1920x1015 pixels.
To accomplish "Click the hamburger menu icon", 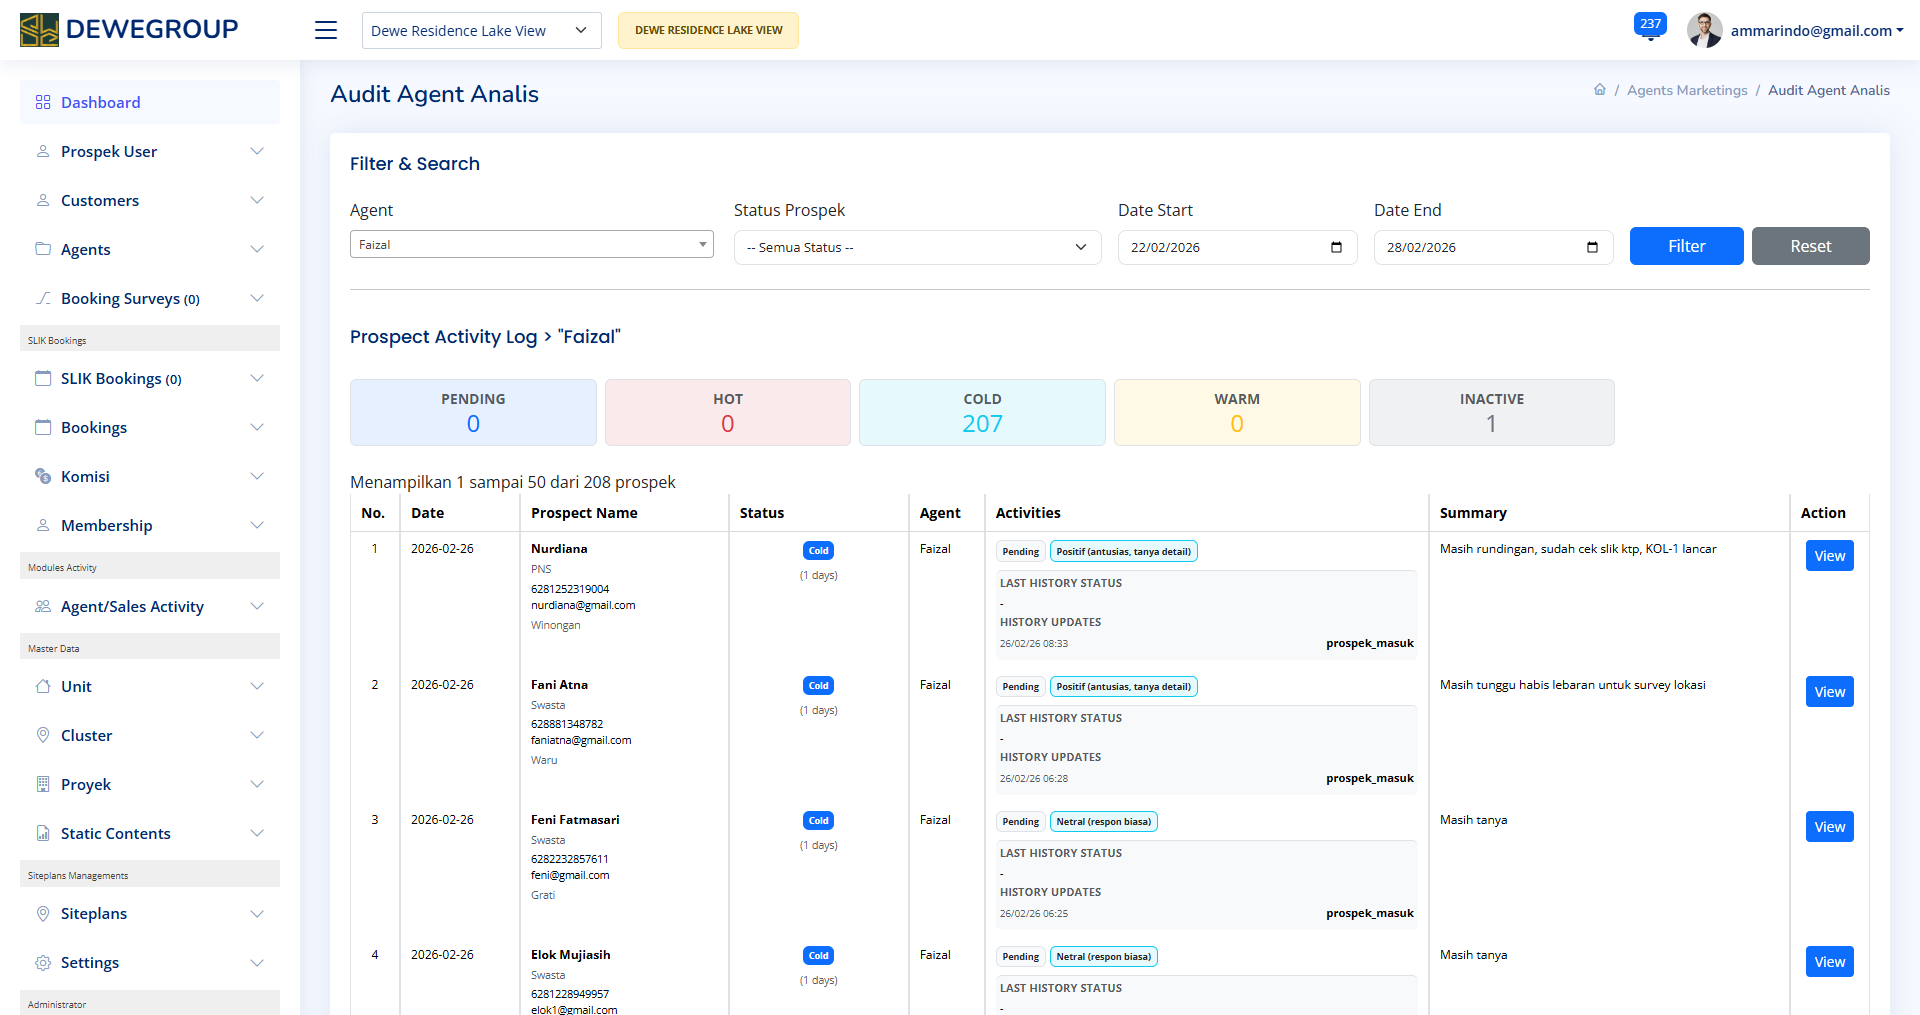I will pyautogui.click(x=326, y=30).
